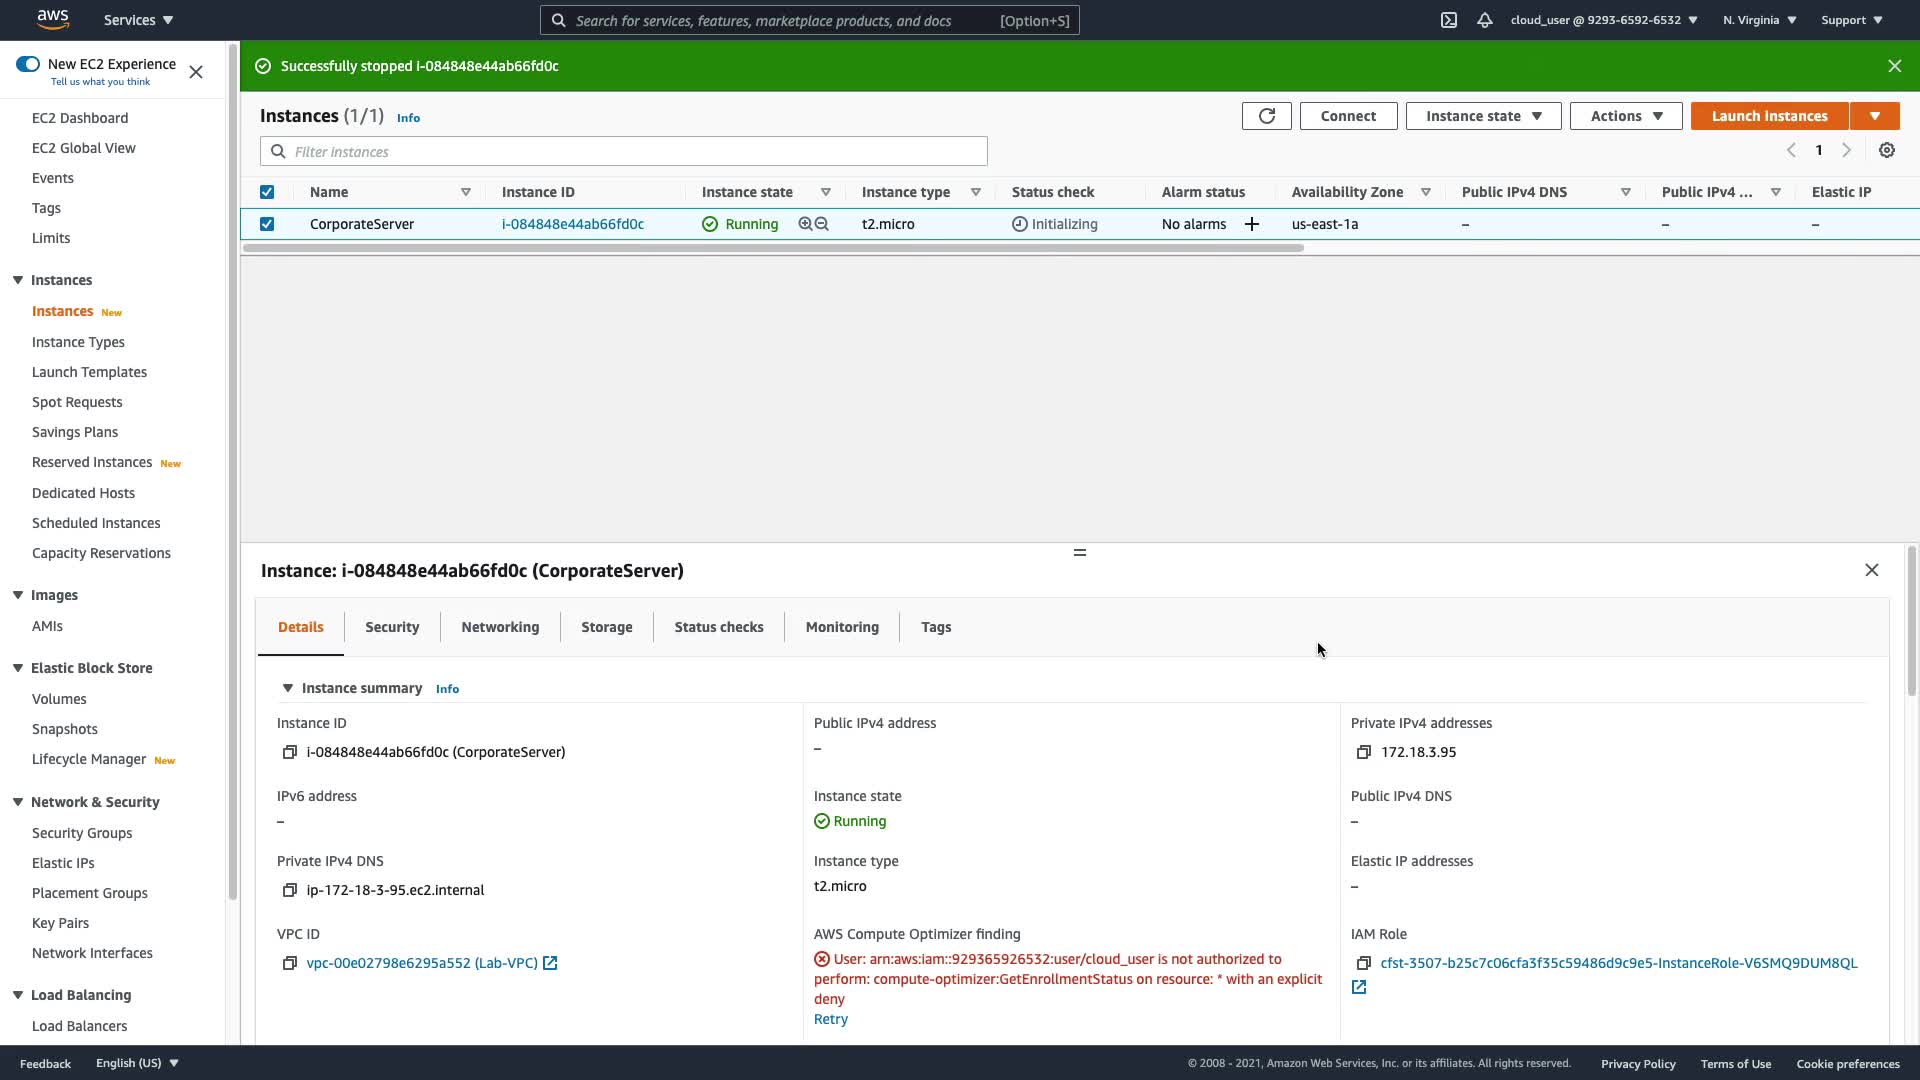Click the Launch Instances button
1920x1080 pixels.
point(1769,116)
